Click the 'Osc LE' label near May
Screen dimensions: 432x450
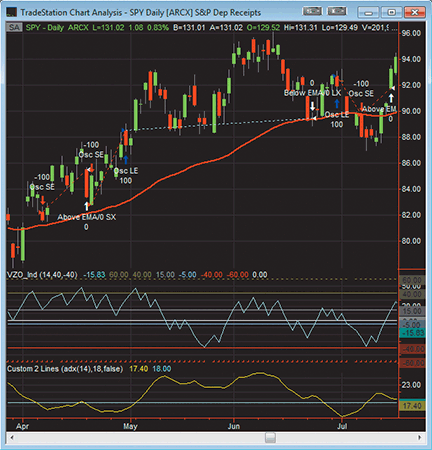(x=126, y=171)
